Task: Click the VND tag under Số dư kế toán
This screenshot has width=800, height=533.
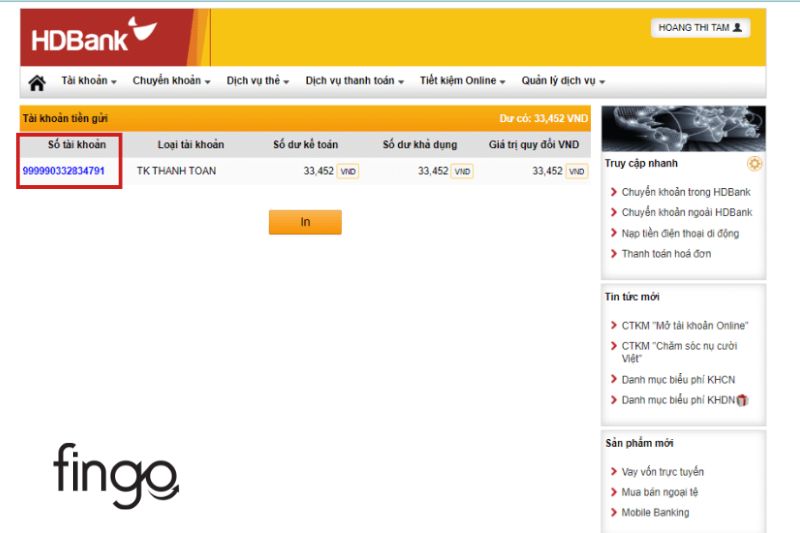Action: click(348, 171)
